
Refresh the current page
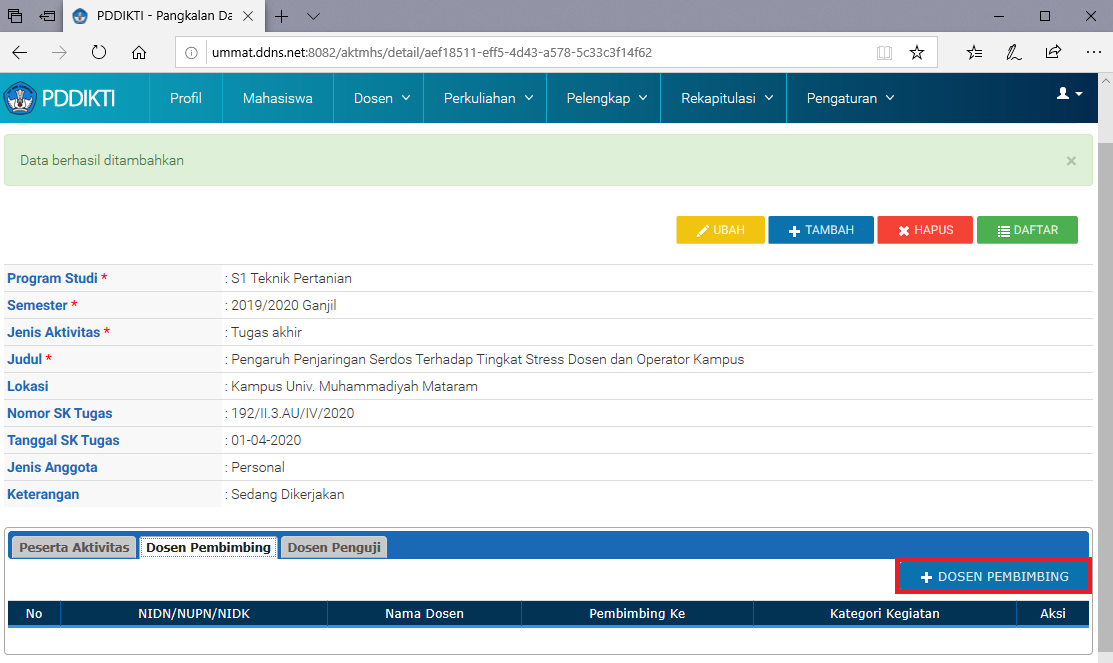coord(98,53)
